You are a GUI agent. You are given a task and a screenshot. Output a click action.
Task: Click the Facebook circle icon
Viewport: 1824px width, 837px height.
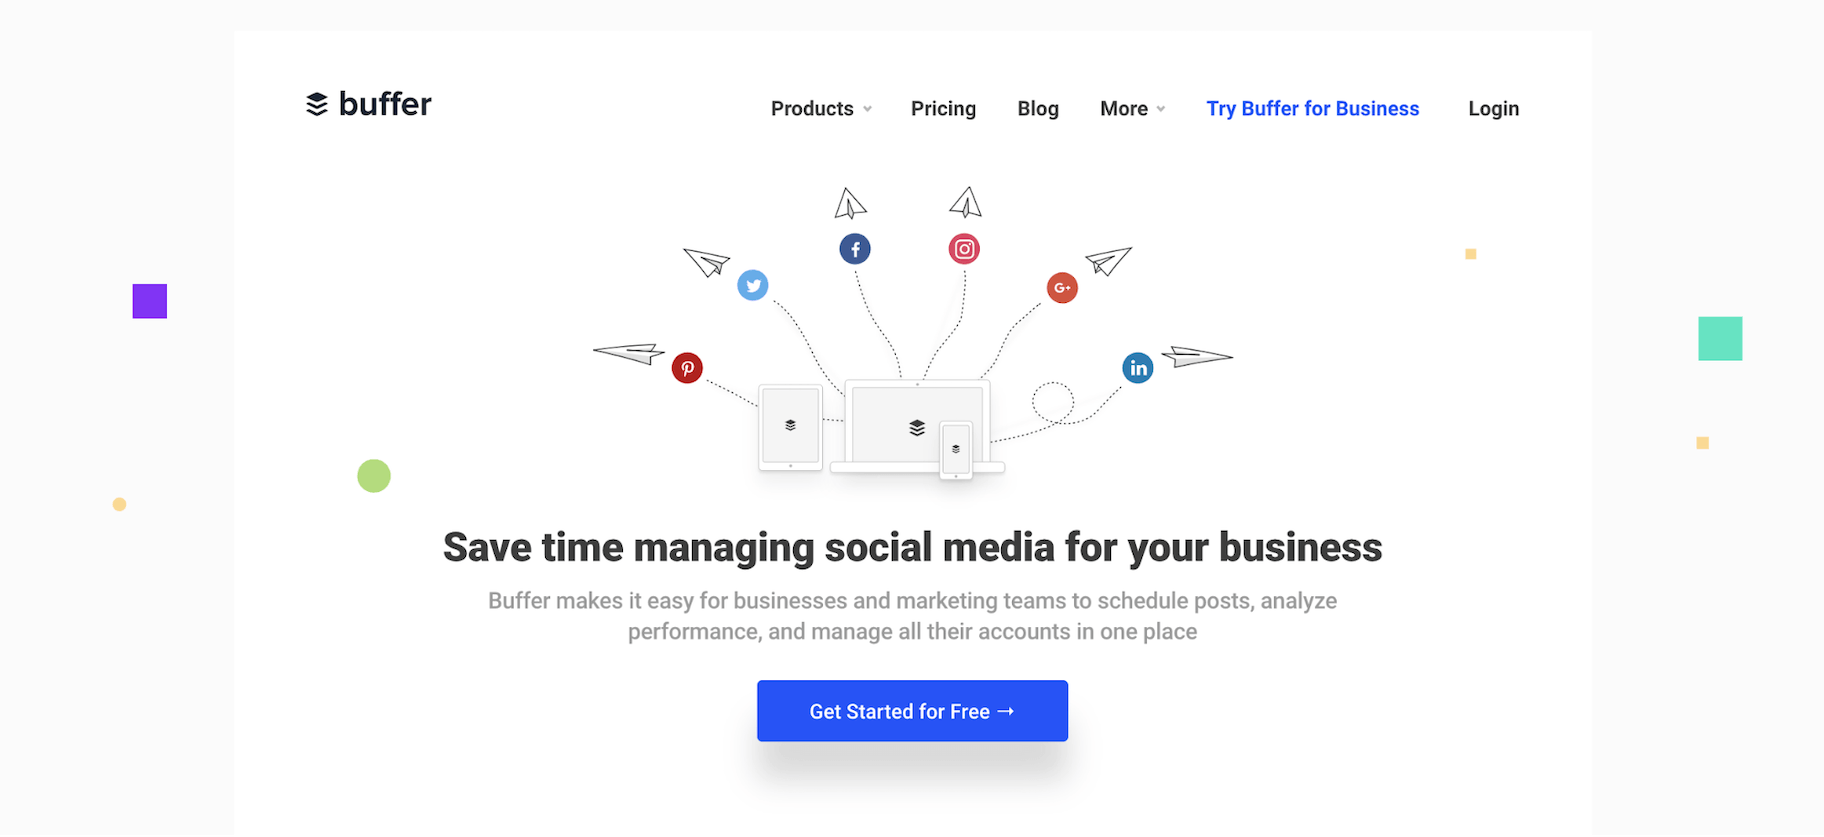pos(855,249)
